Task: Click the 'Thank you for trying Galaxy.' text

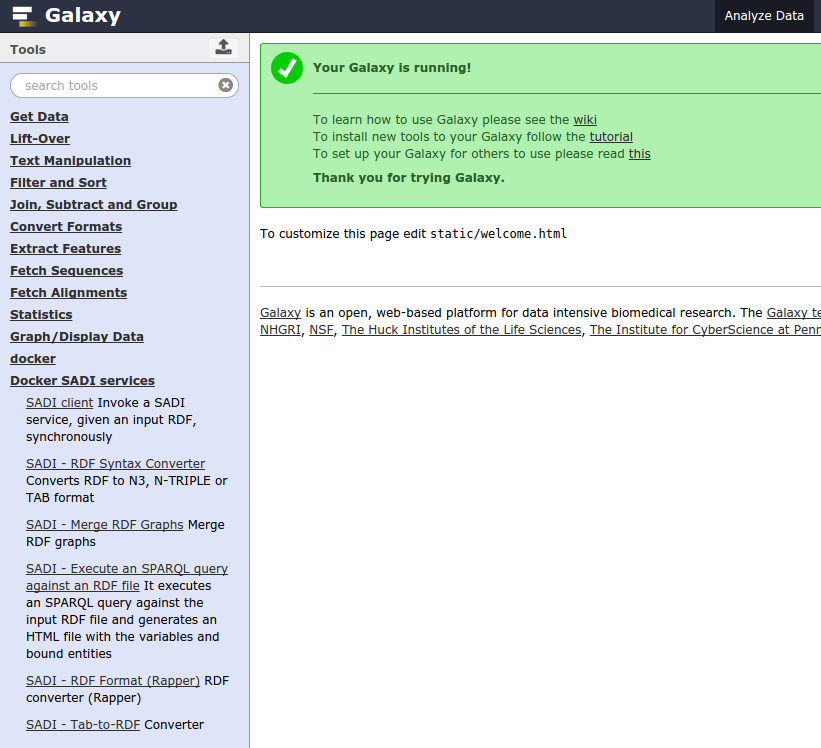Action: [408, 178]
